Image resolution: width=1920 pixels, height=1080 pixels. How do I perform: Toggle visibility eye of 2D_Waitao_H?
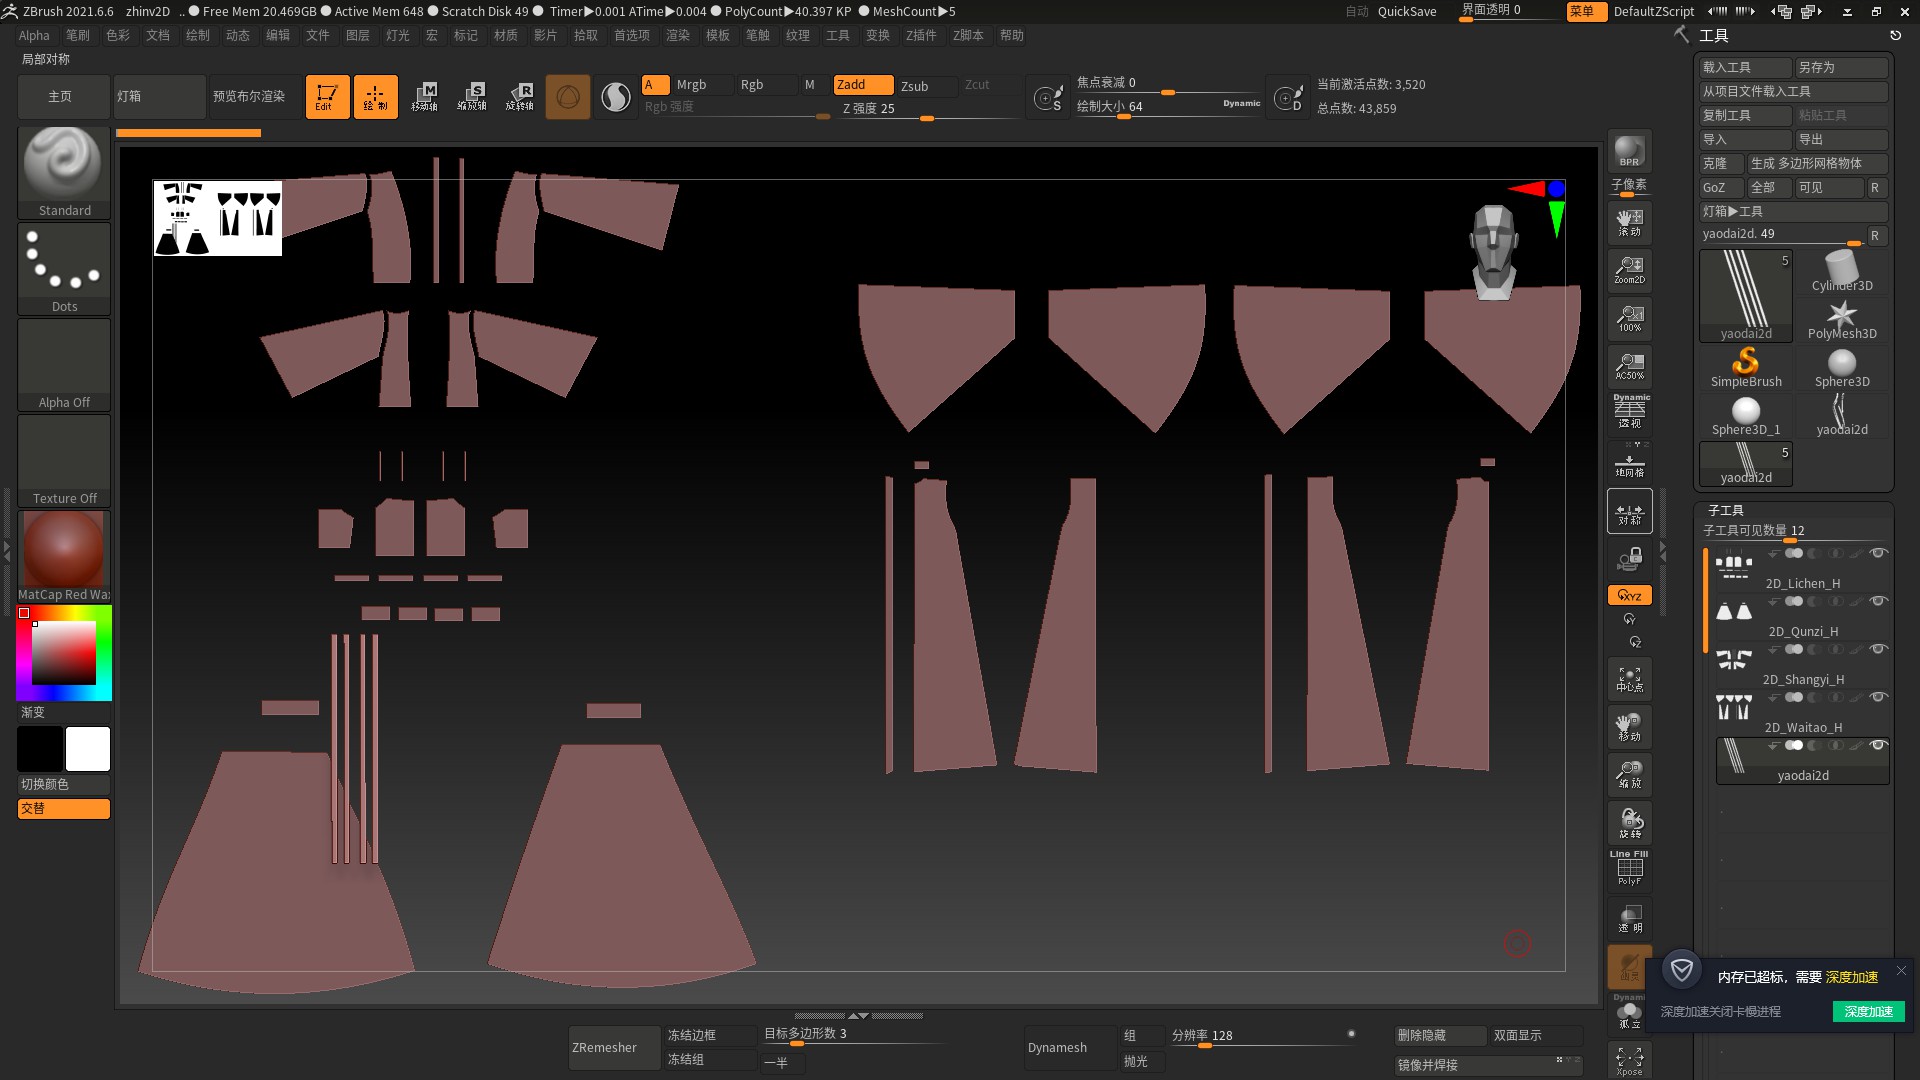1878,697
